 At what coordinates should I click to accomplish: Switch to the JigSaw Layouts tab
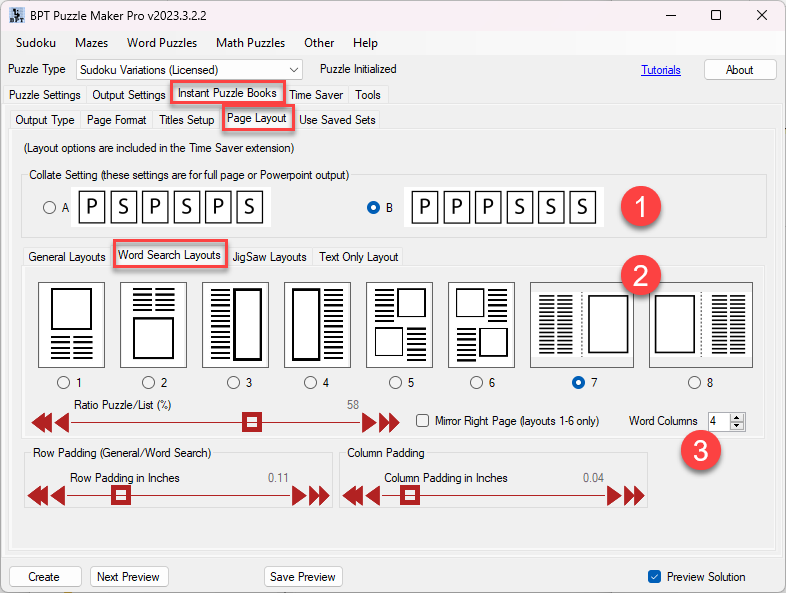click(269, 257)
